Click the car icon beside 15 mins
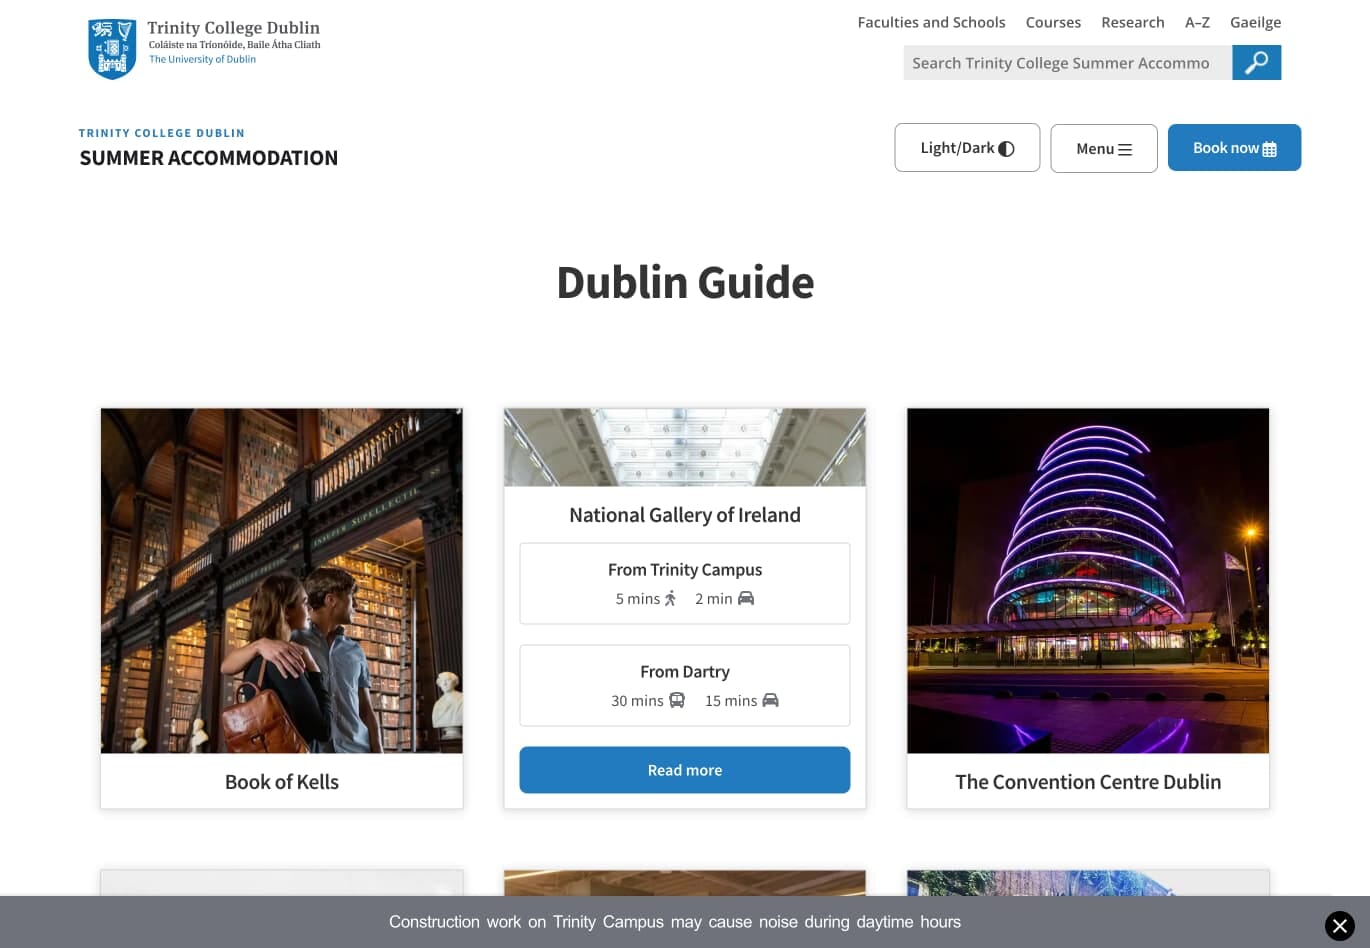The height and width of the screenshot is (948, 1370). point(770,700)
